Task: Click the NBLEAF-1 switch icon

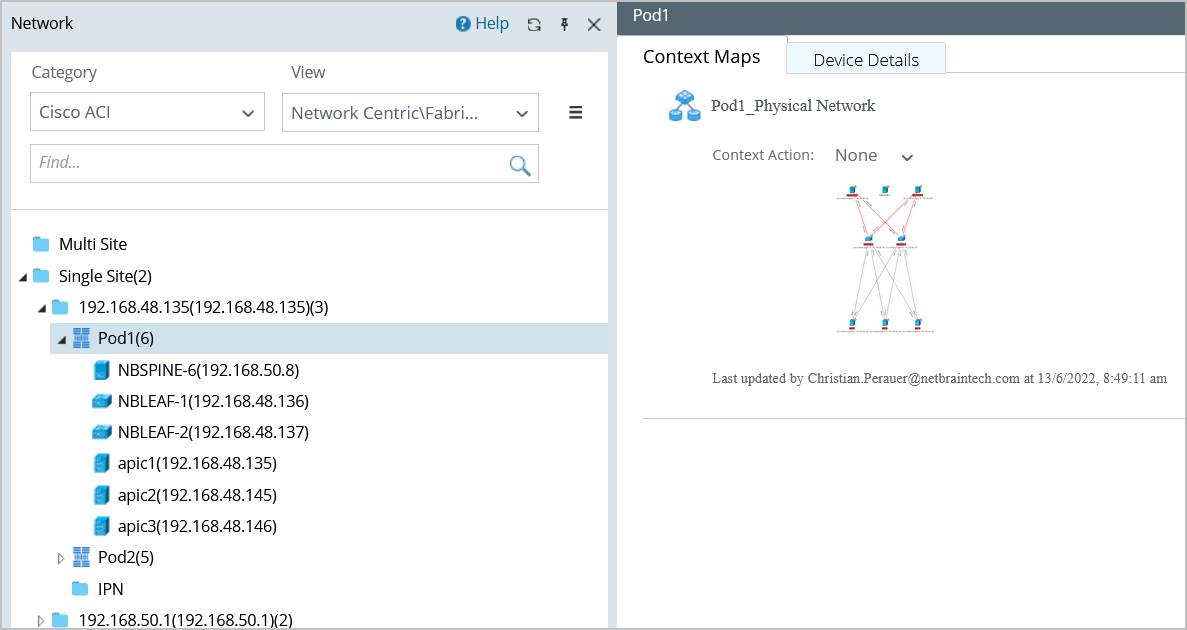Action: (100, 402)
